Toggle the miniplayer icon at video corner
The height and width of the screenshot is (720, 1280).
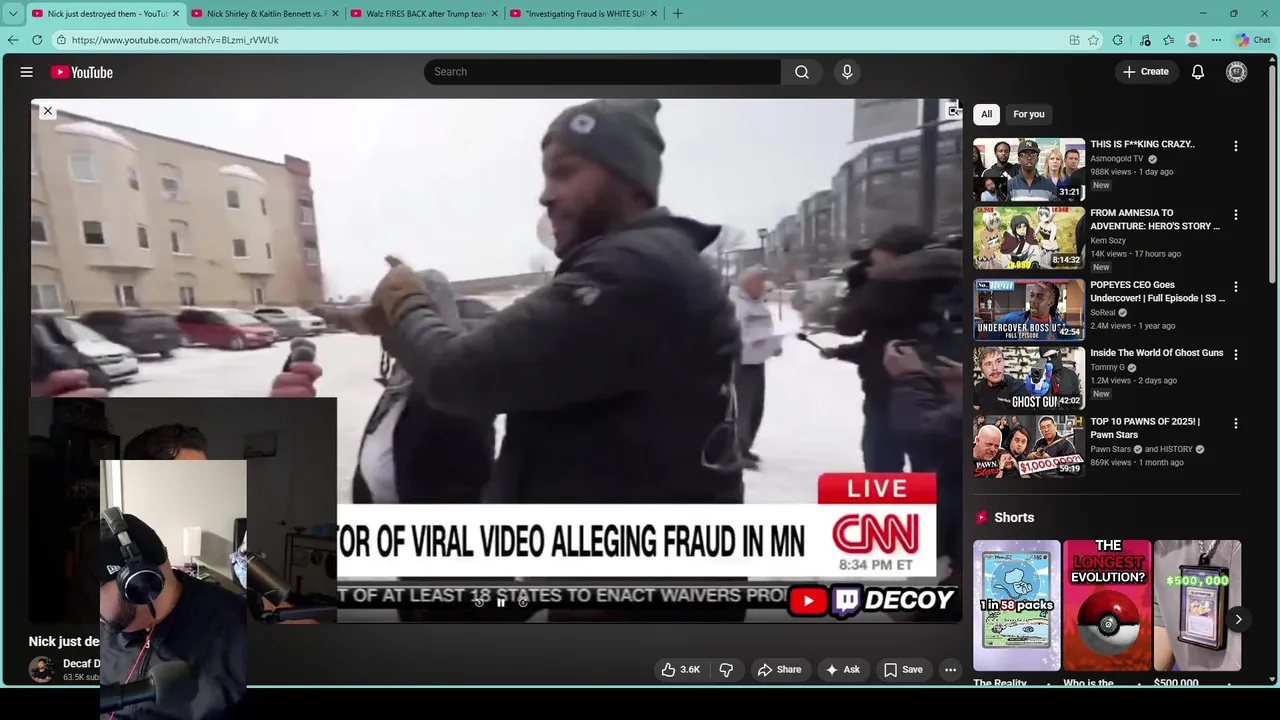point(953,111)
